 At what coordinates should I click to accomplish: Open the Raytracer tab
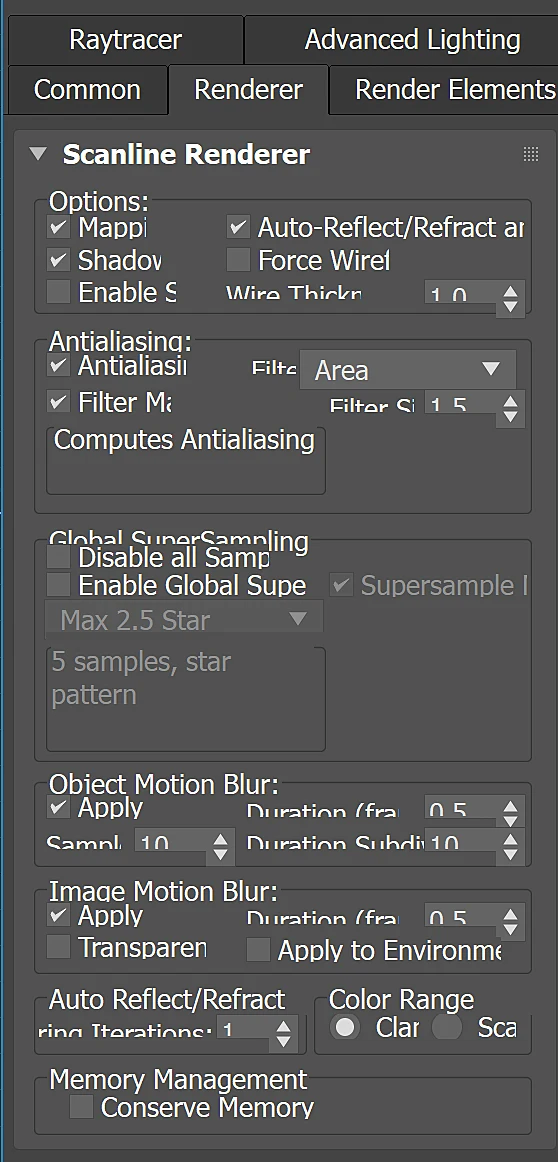[x=125, y=39]
